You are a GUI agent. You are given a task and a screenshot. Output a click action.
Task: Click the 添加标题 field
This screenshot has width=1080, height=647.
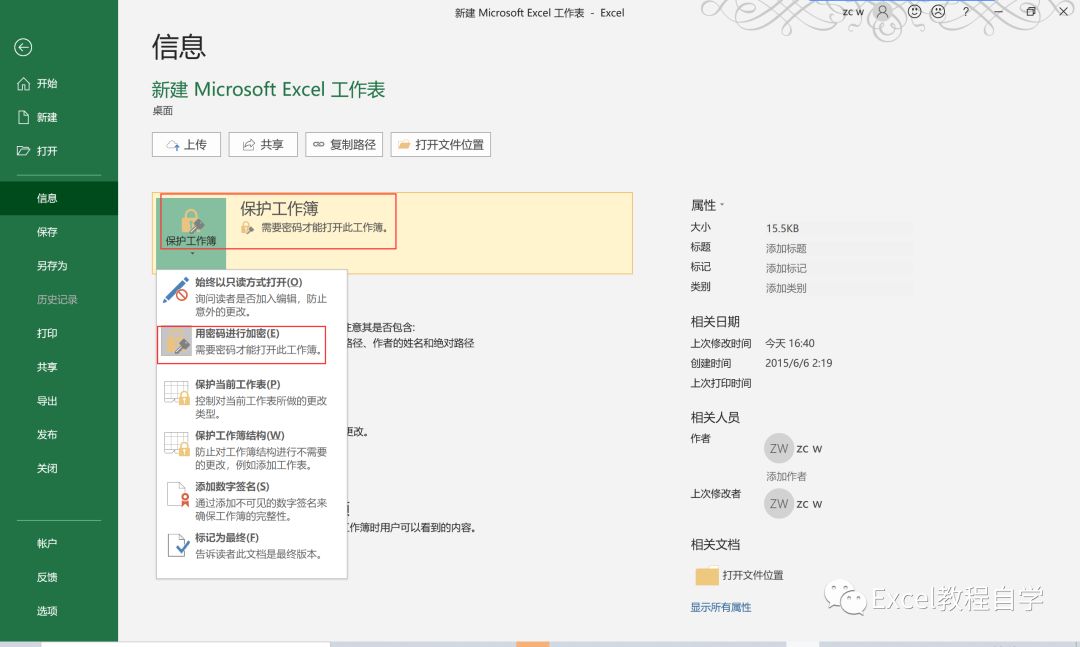coord(838,248)
